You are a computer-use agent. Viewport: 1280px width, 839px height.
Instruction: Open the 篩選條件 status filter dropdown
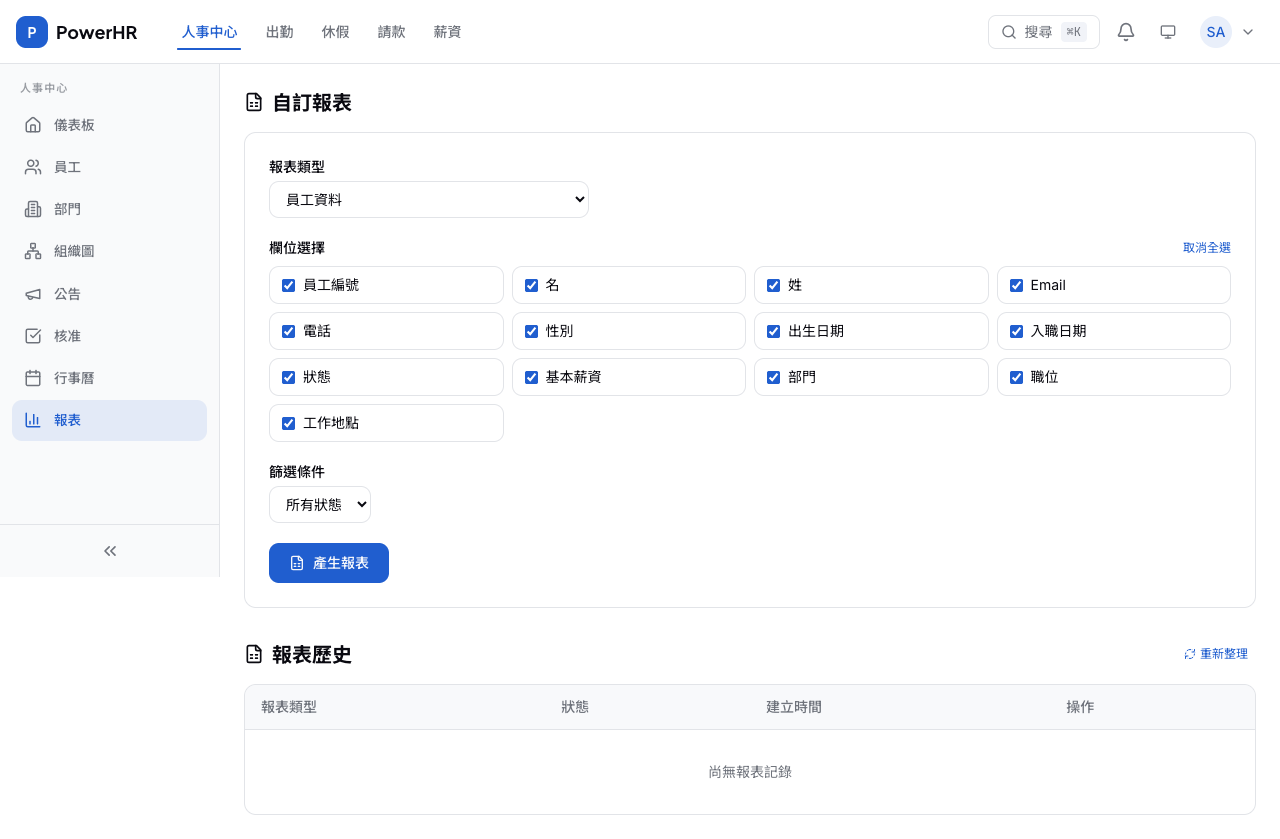coord(319,504)
